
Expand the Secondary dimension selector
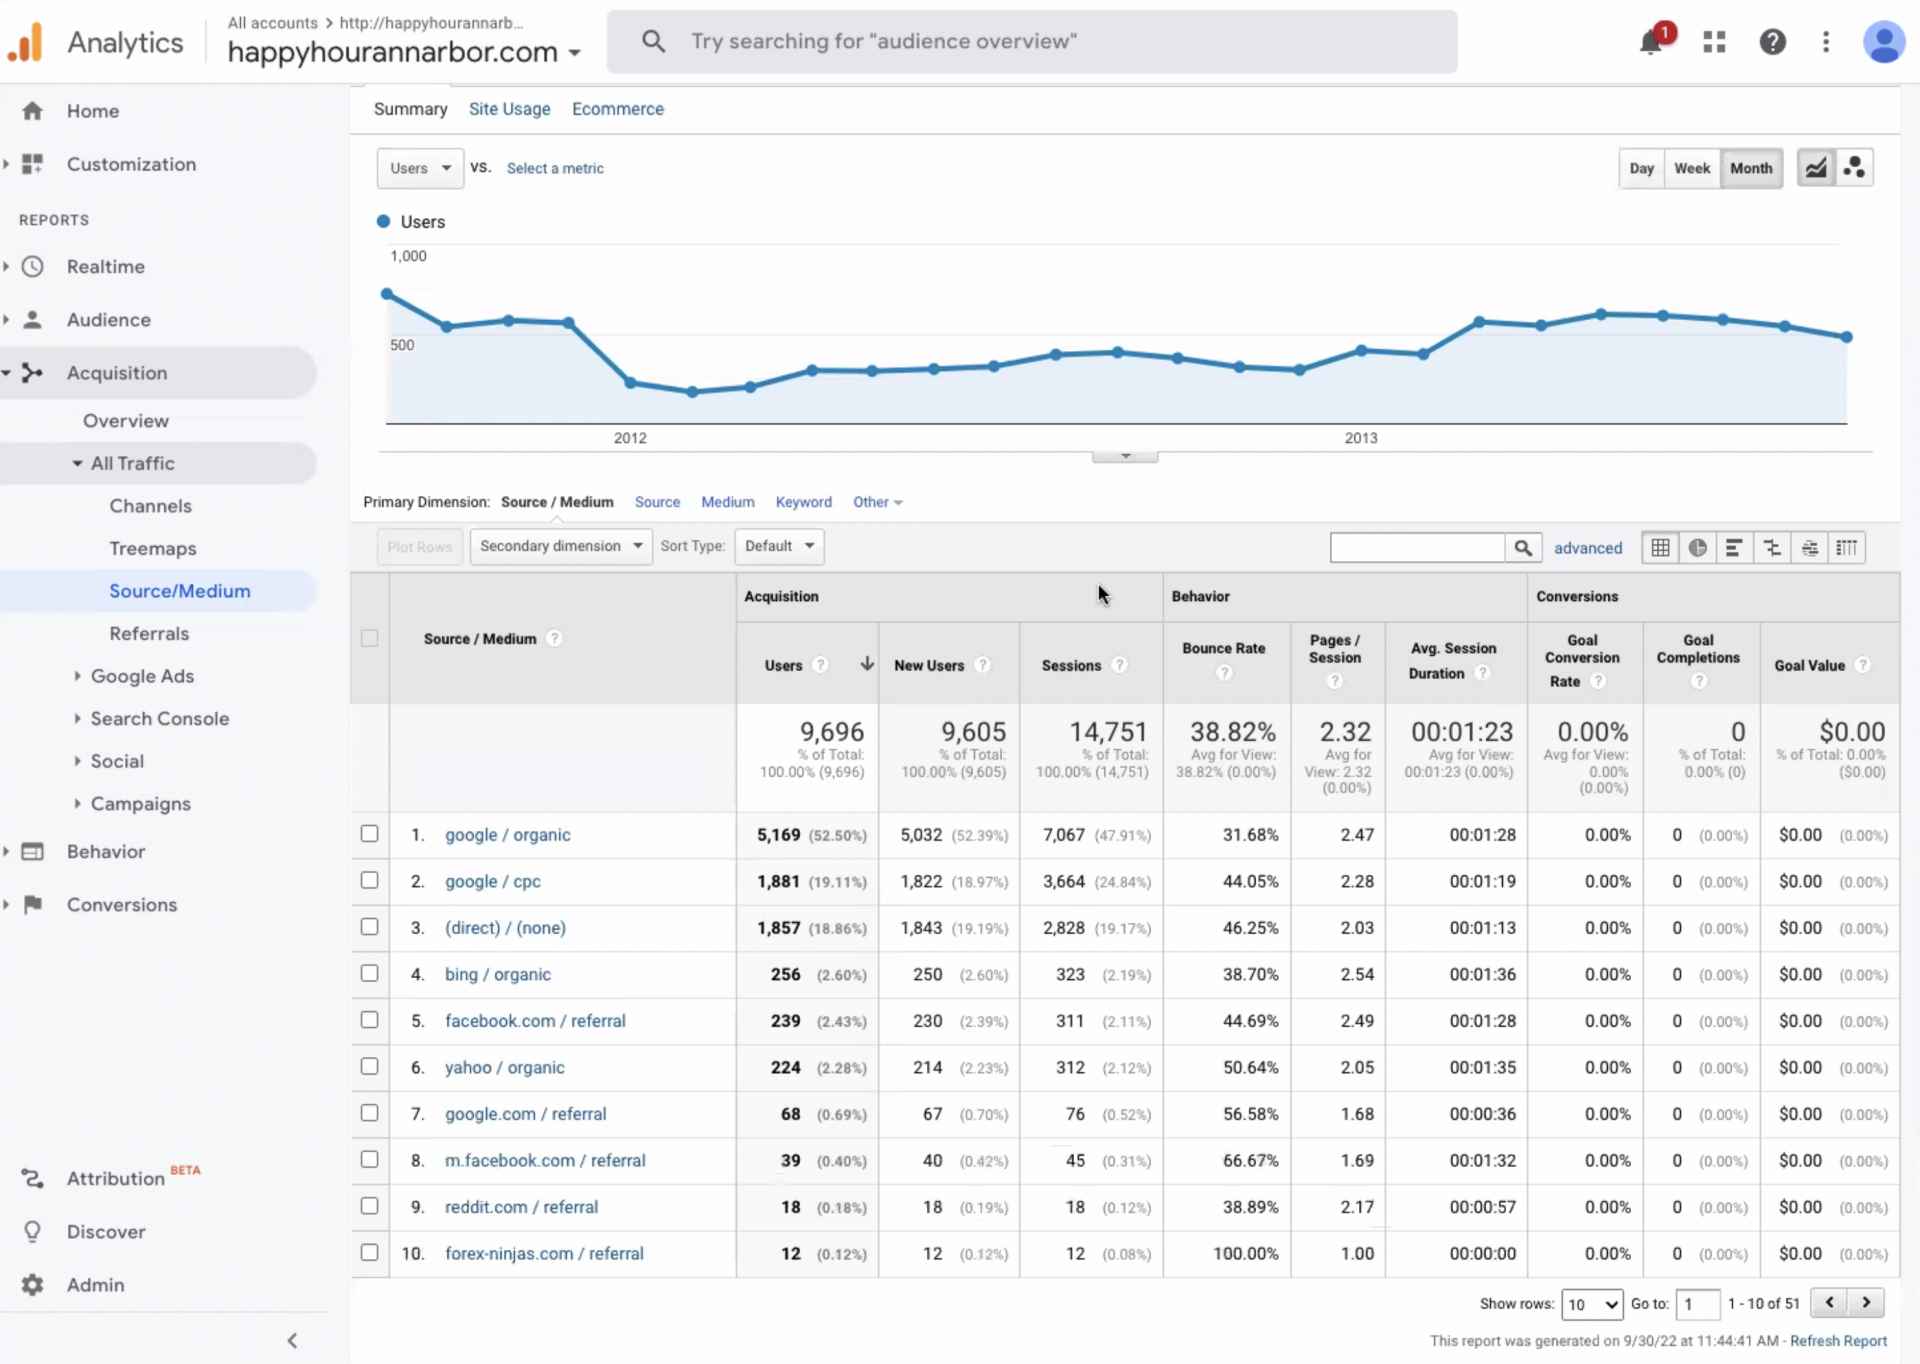tap(560, 546)
